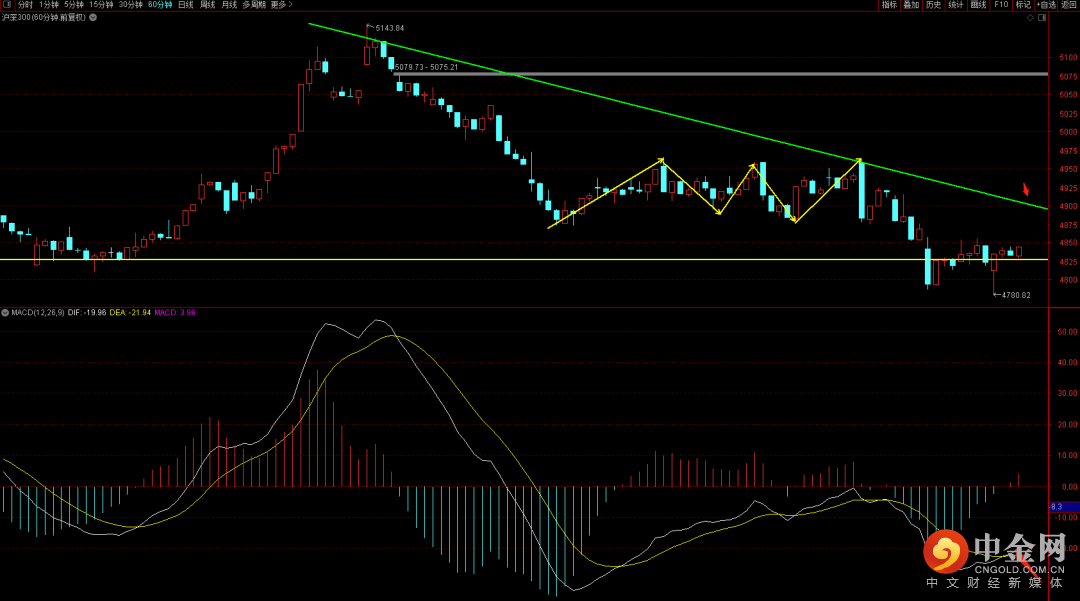This screenshot has height=601, width=1080.
Task: Click the 5100 price axis label
Action: tap(1069, 58)
